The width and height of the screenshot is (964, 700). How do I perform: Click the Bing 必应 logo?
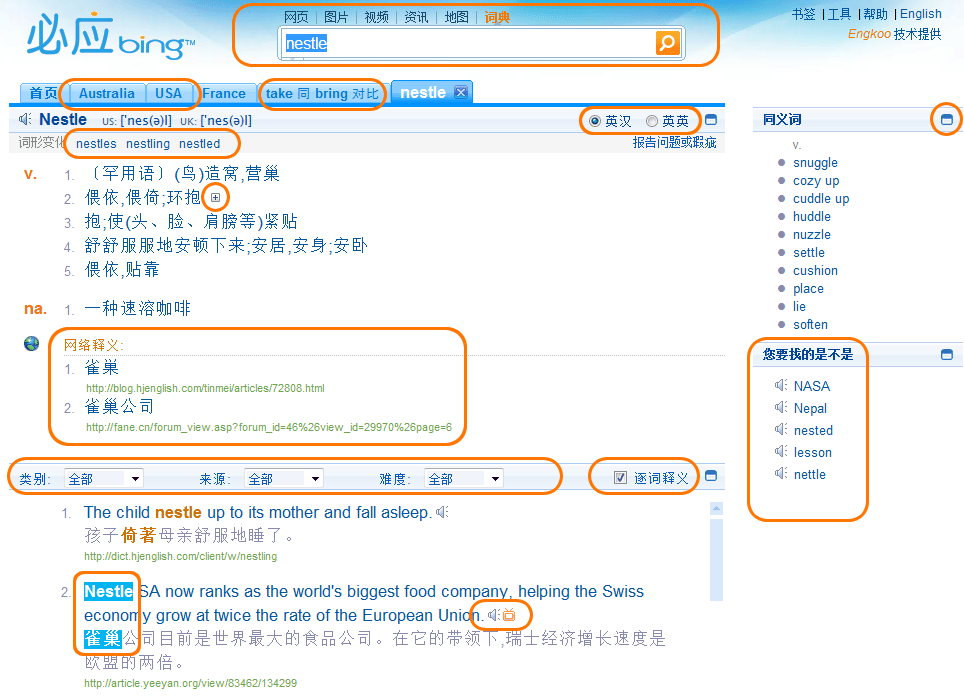(x=111, y=37)
